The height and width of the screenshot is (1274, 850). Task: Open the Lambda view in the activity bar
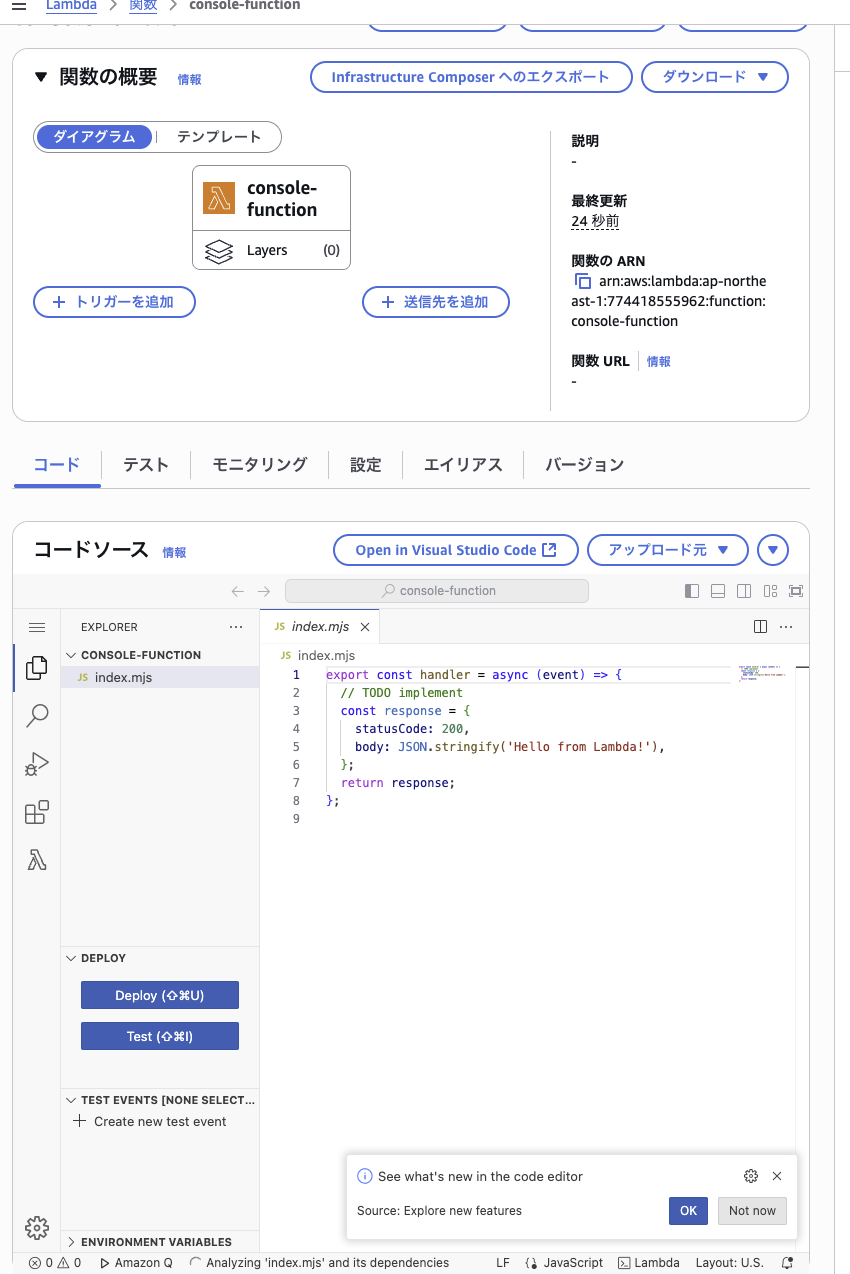(37, 860)
